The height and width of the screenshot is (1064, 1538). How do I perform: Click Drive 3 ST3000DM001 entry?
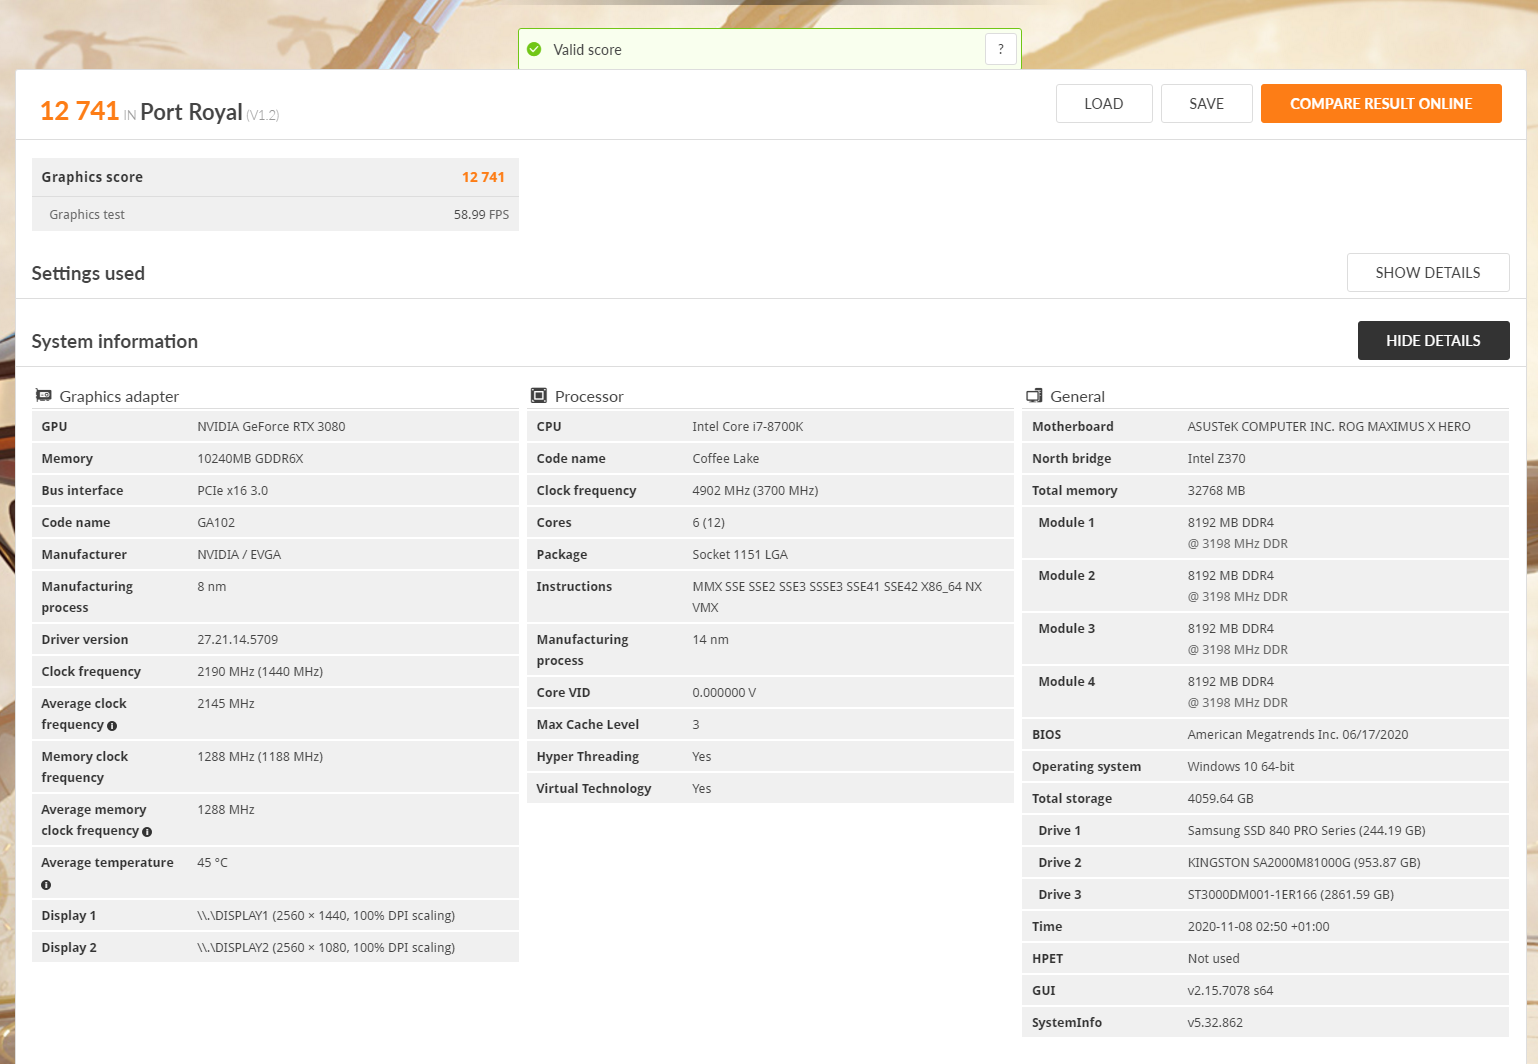pyautogui.click(x=1291, y=894)
